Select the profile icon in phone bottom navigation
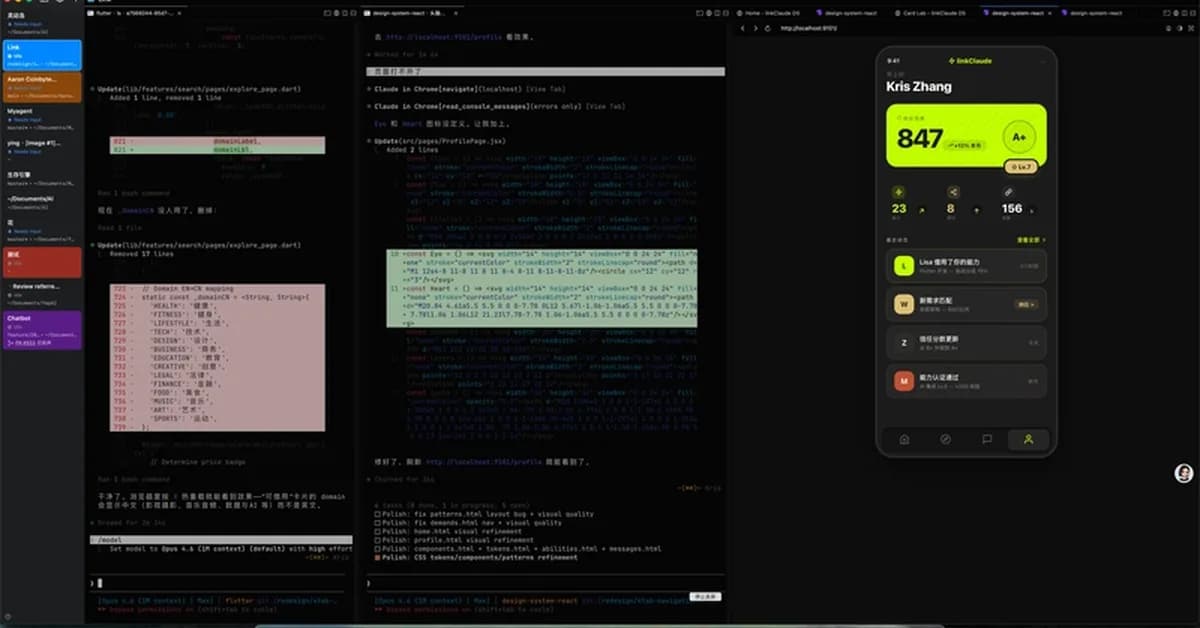Screen dimensions: 1200x628 coord(1029,439)
